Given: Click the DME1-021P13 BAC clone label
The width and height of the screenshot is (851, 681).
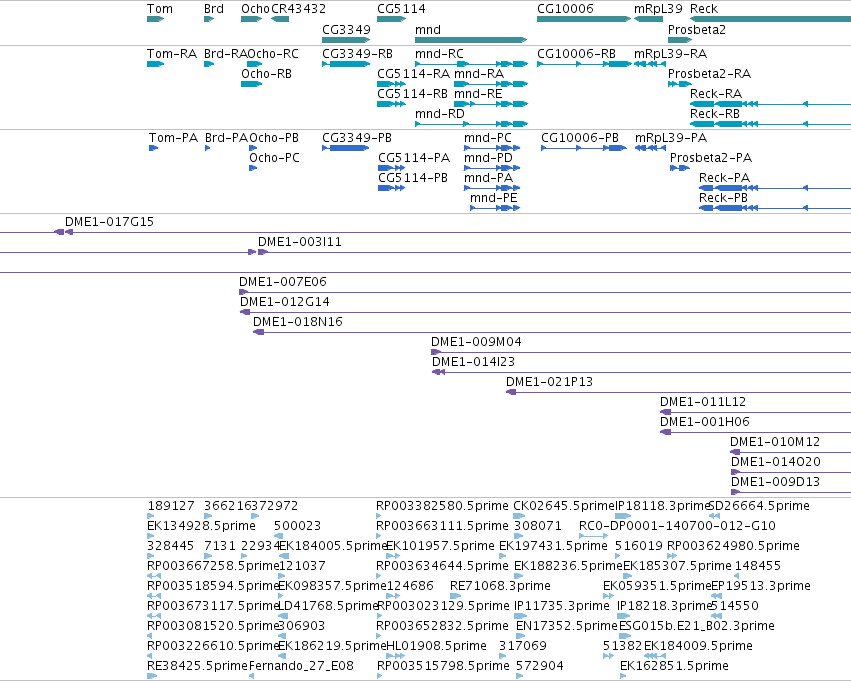Looking at the screenshot, I should tap(549, 383).
